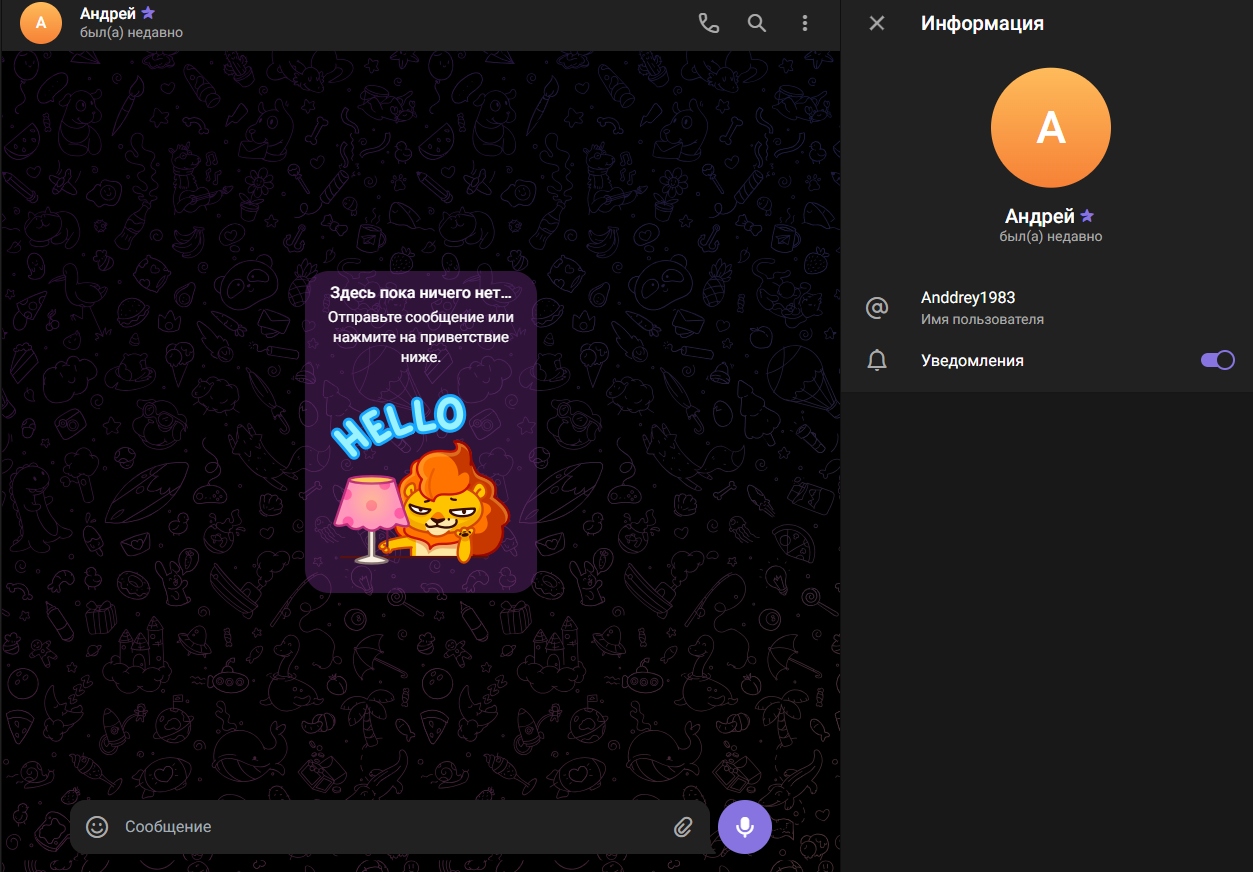This screenshot has width=1253, height=872.
Task: Copy the username Anddrey1983
Action: coord(967,298)
